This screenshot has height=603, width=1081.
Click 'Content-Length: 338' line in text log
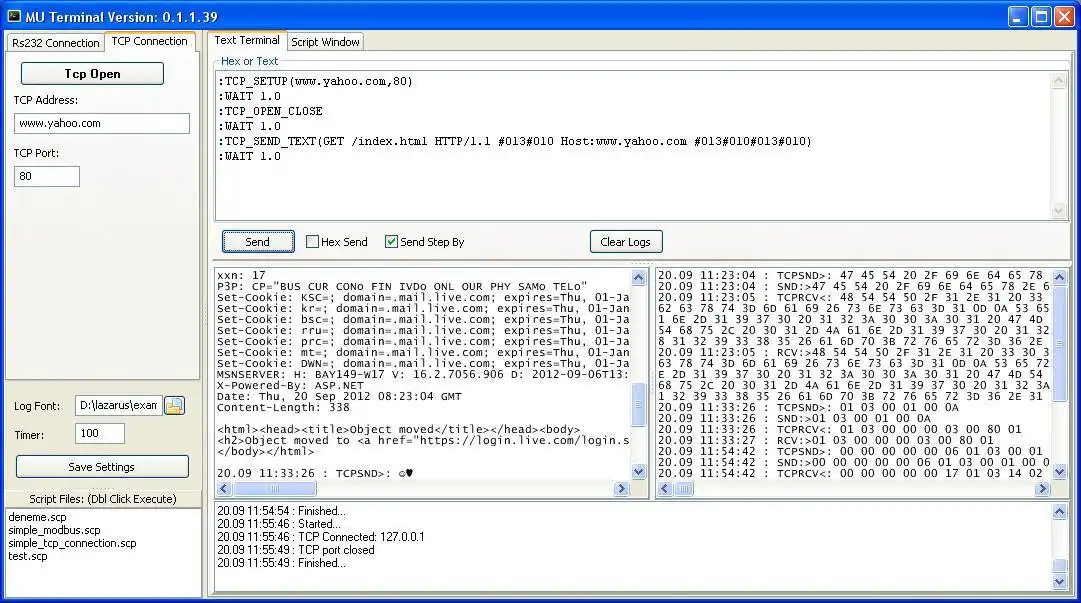(x=283, y=407)
